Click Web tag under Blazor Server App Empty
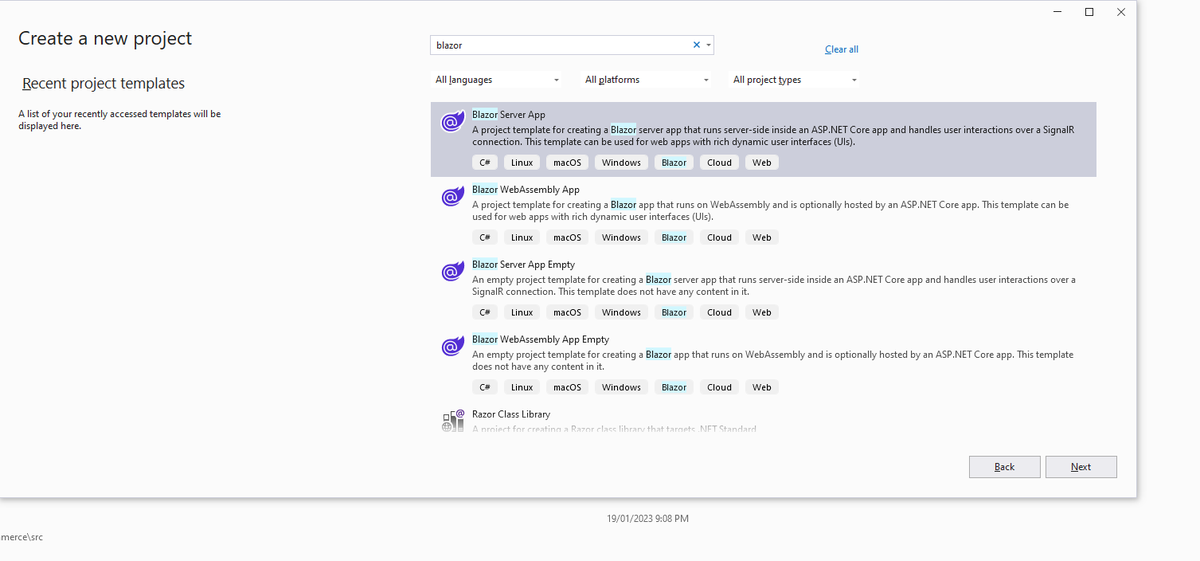Viewport: 1200px width, 561px height. (762, 312)
